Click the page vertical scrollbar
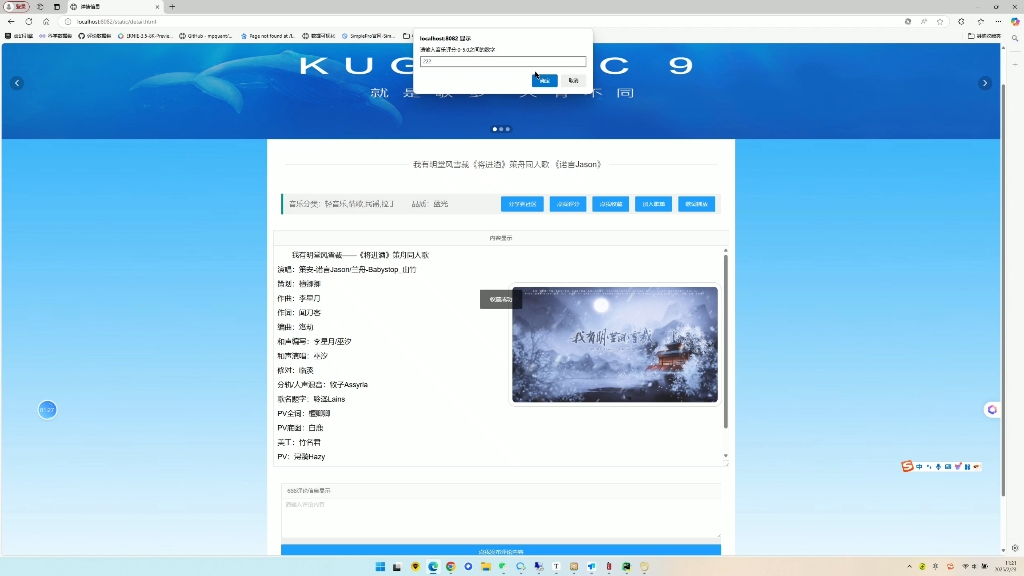 point(1004,291)
